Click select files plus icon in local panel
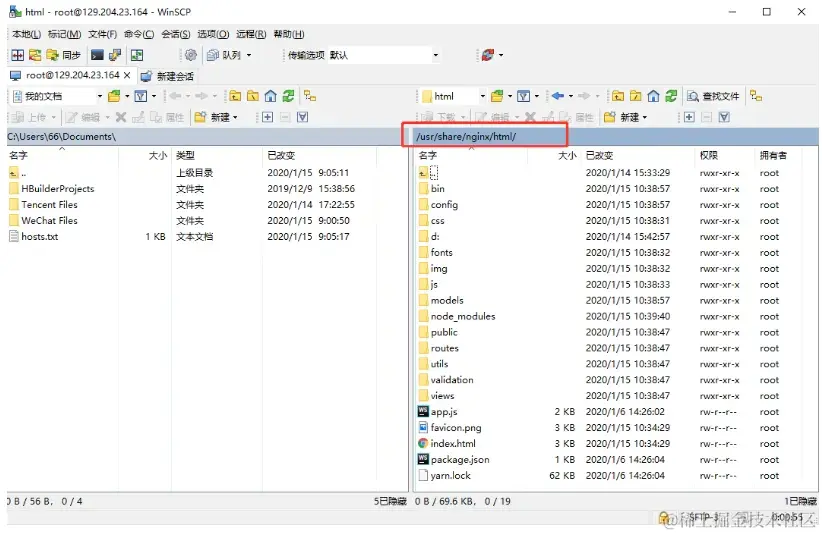 267,117
